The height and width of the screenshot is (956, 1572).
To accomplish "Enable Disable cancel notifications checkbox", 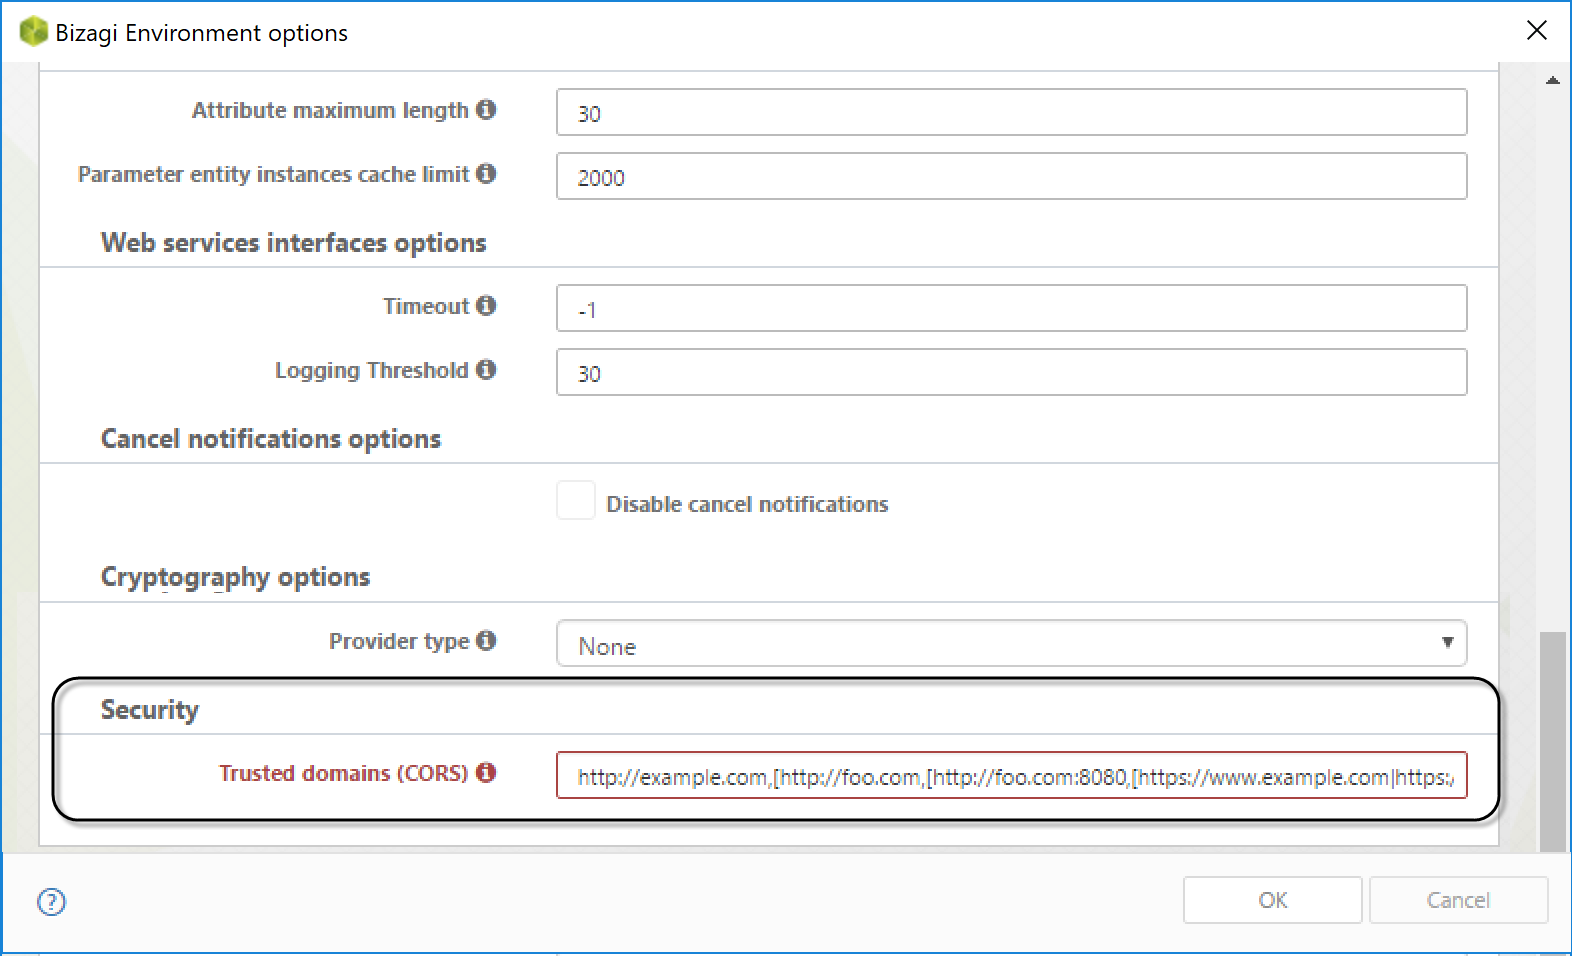I will [576, 500].
